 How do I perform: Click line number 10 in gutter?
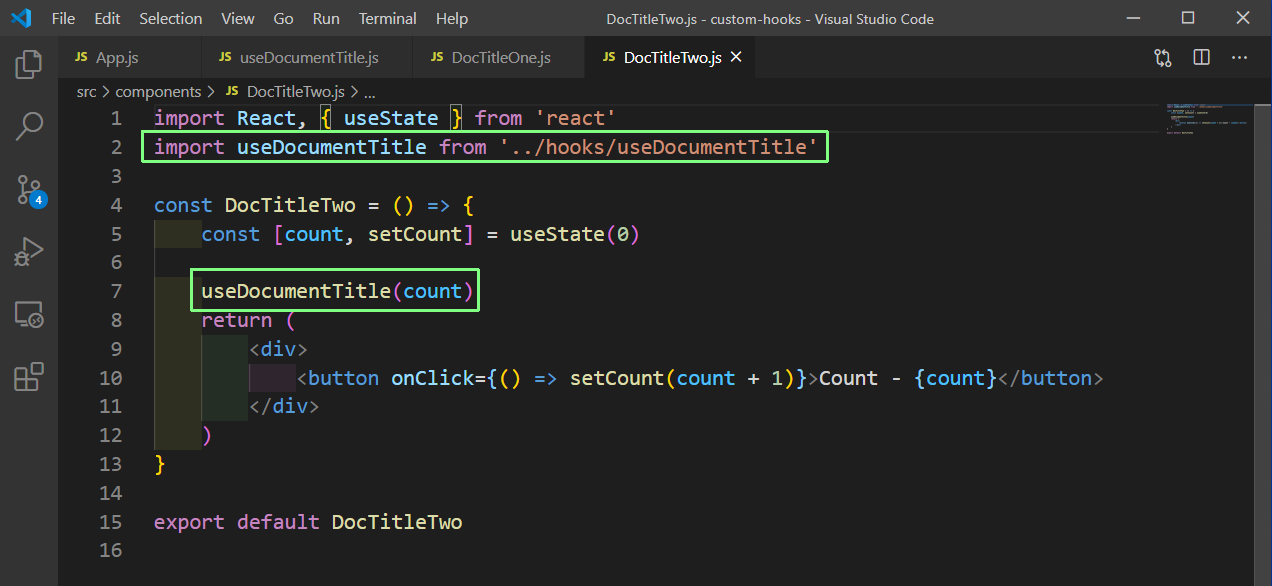[x=111, y=378]
